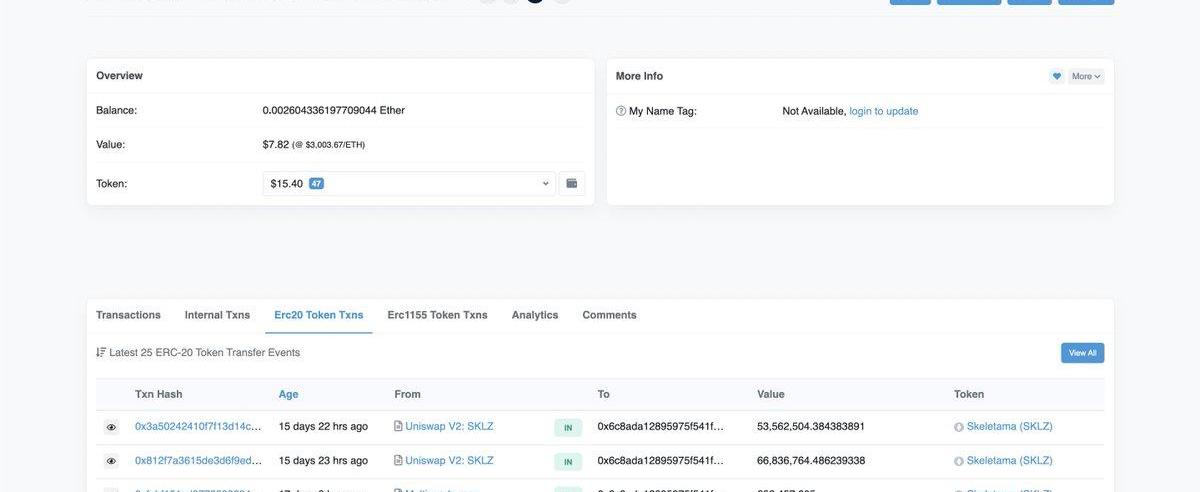Click the help icon beside My Name Tag

[621, 111]
